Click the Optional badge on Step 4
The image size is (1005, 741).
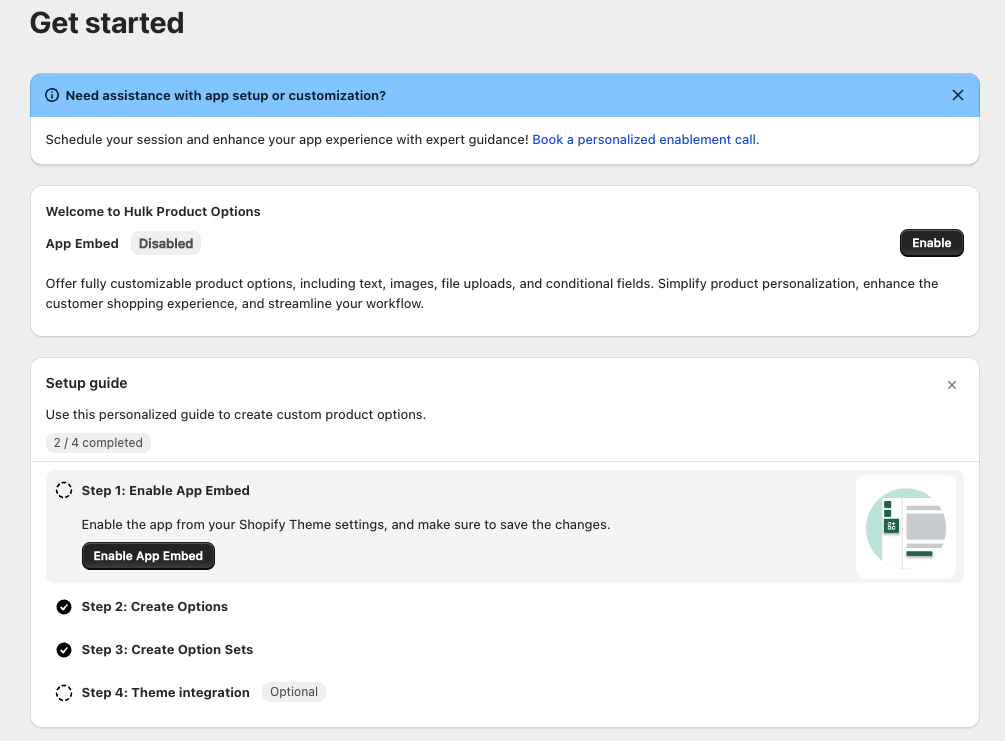click(x=294, y=692)
